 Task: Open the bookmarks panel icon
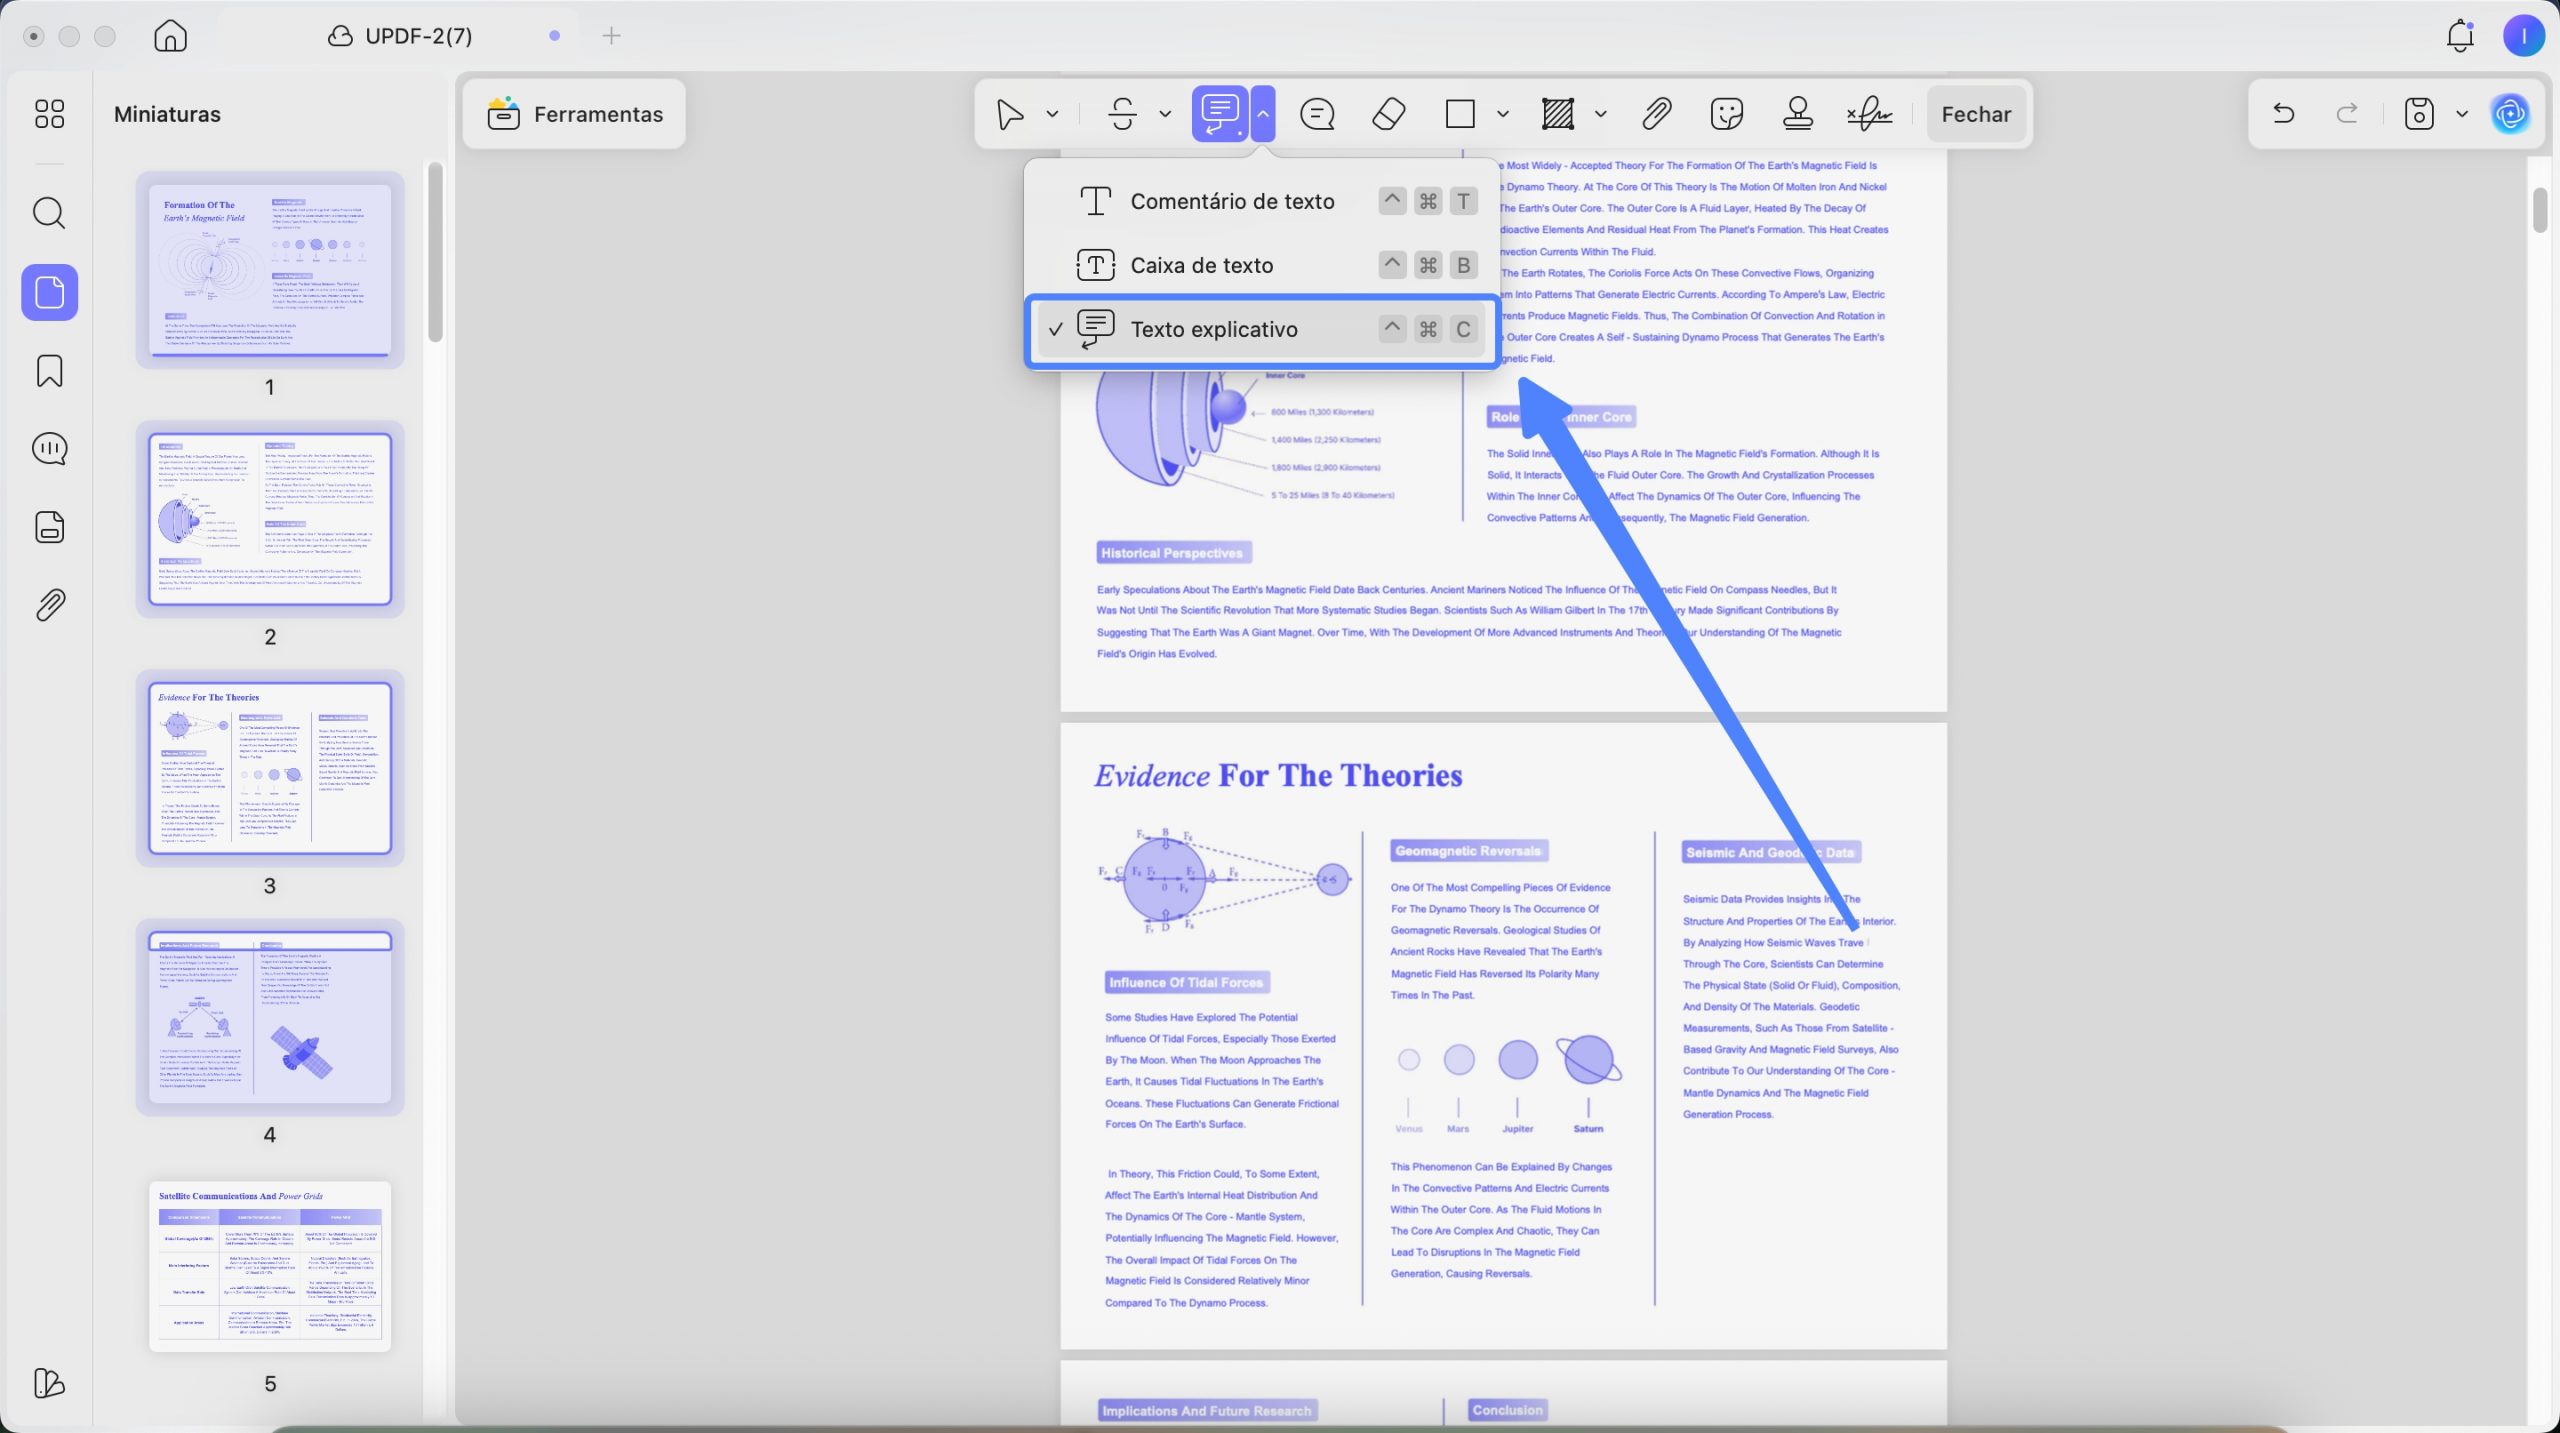click(49, 371)
